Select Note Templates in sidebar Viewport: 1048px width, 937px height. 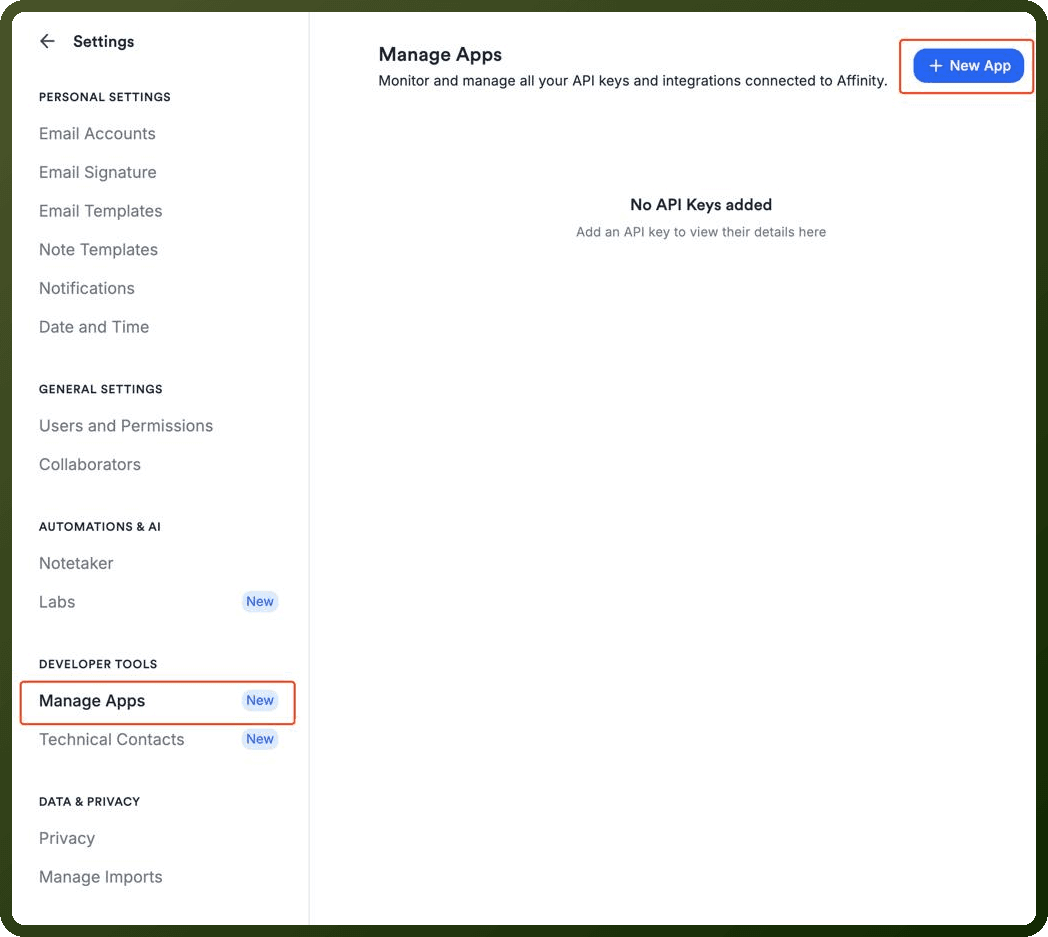pyautogui.click(x=98, y=250)
